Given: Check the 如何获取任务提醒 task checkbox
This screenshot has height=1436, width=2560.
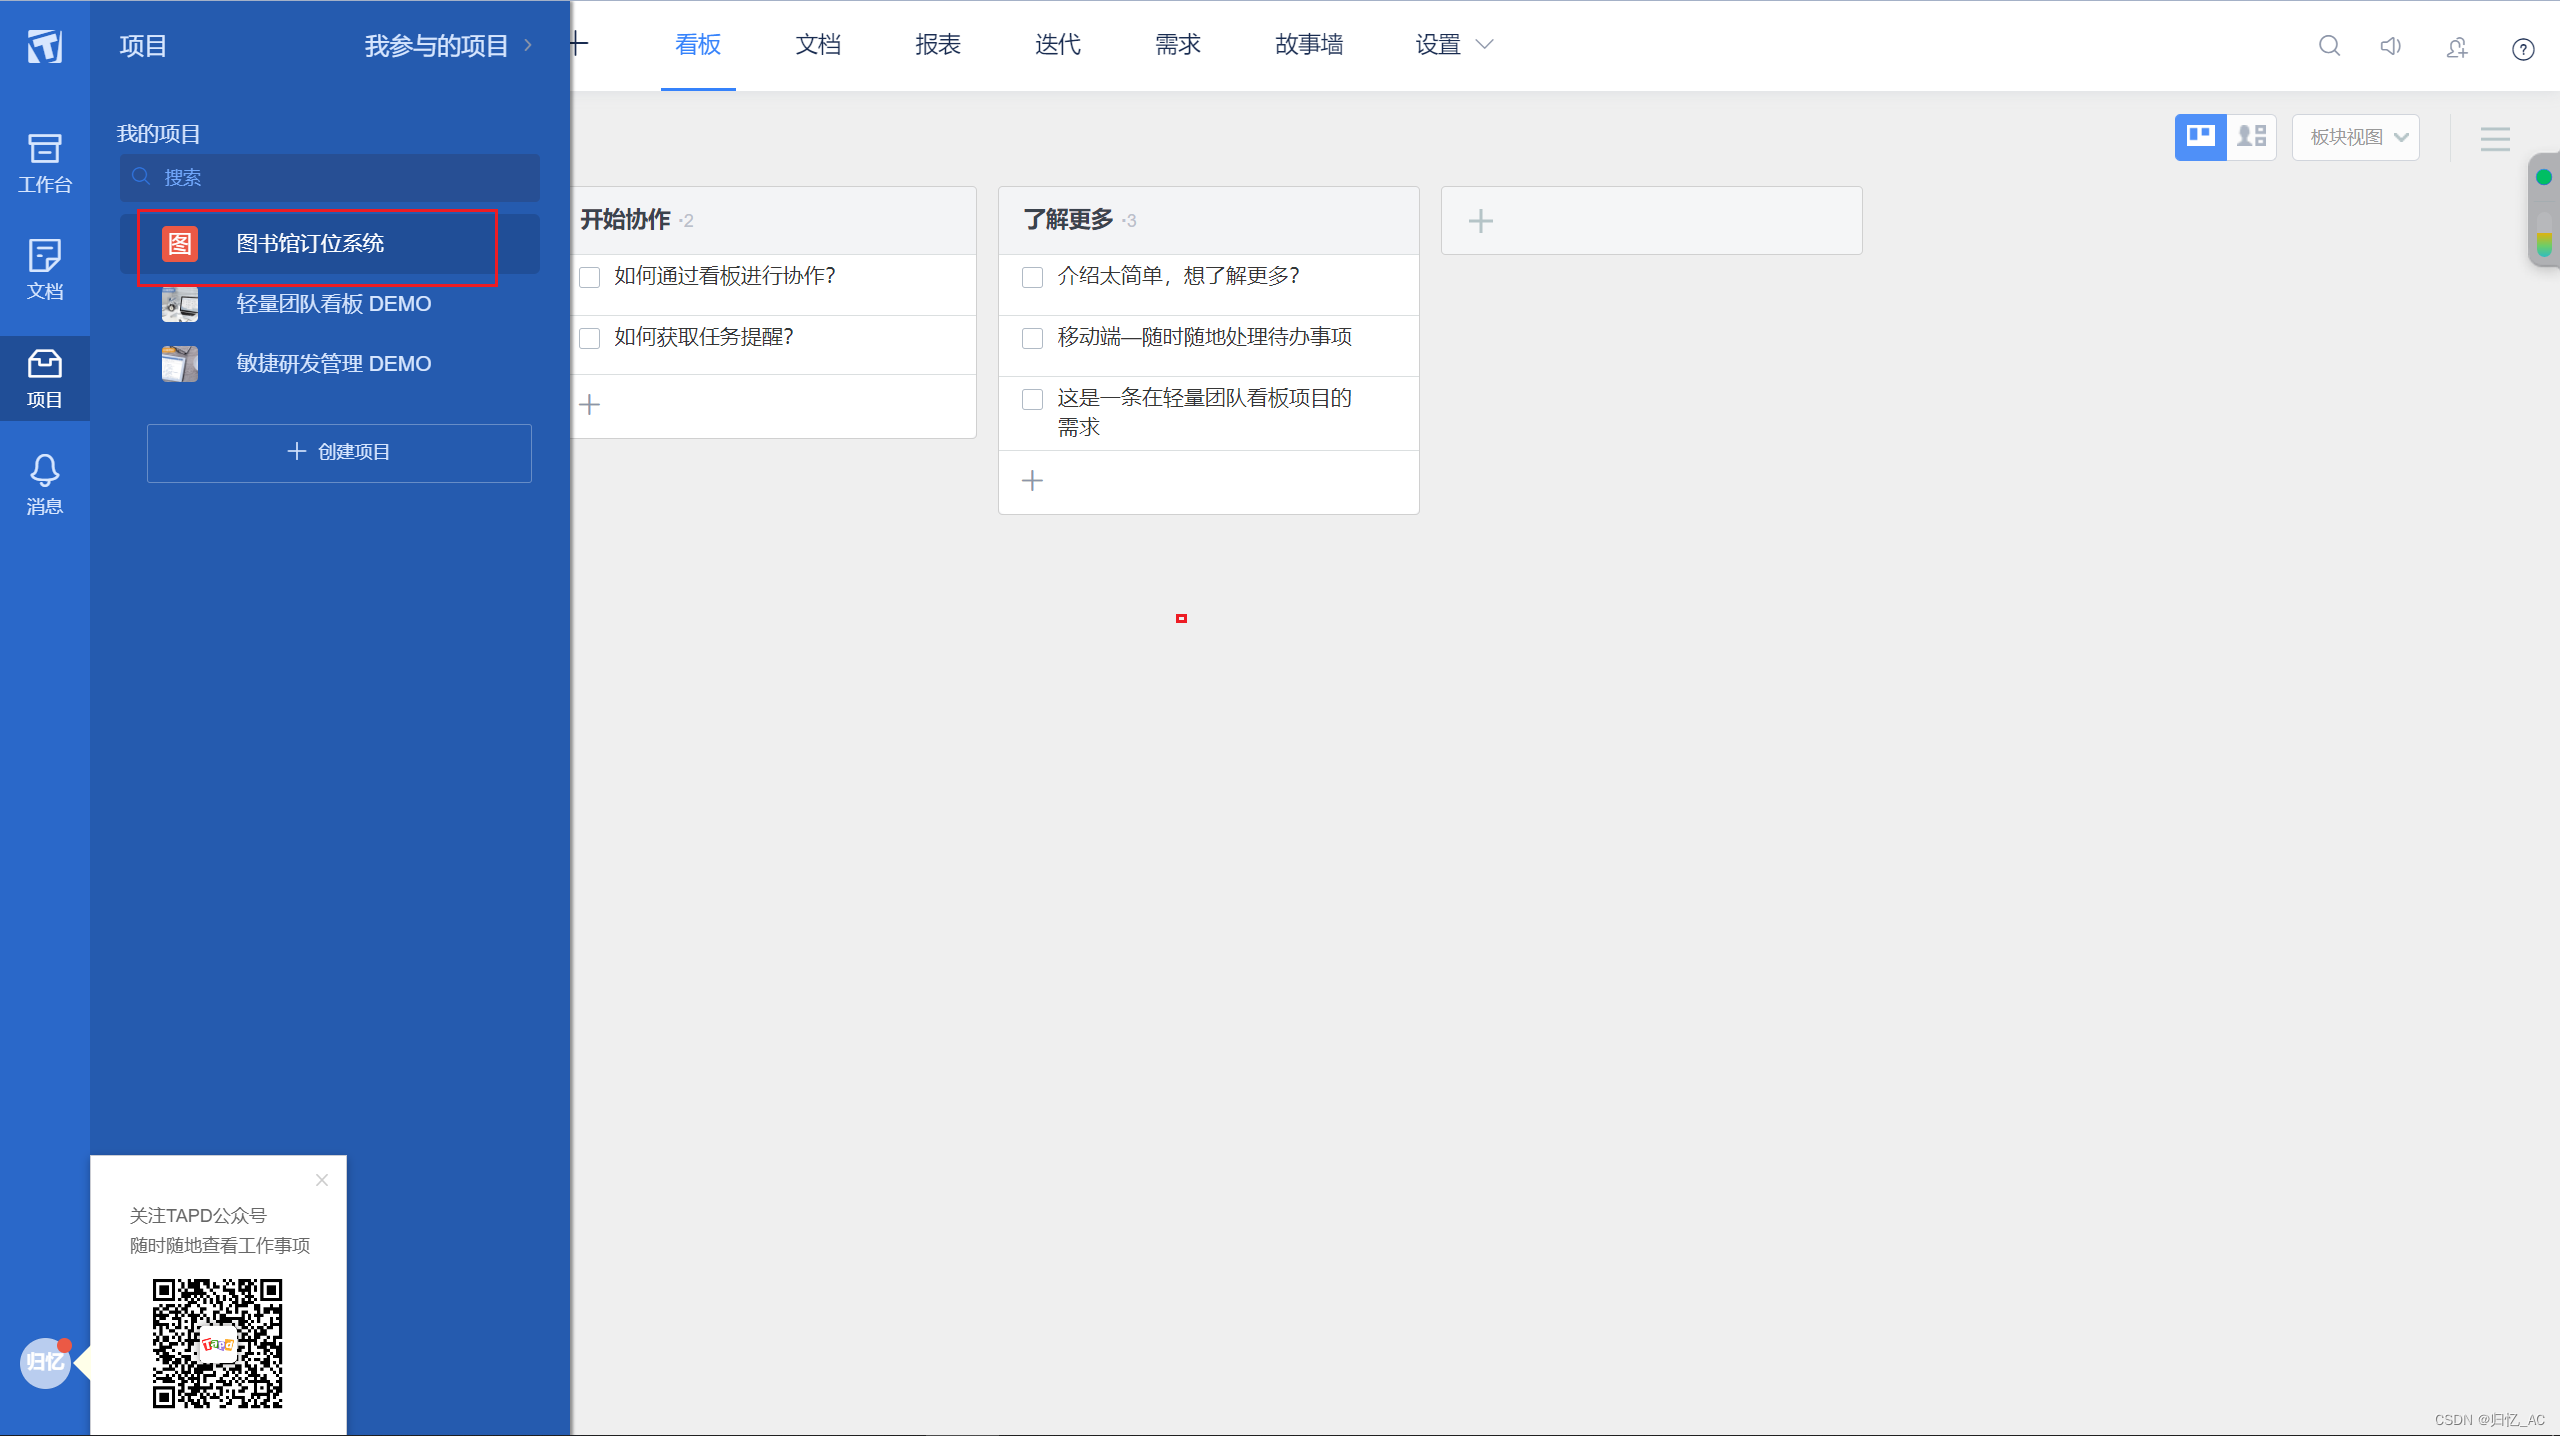Looking at the screenshot, I should point(590,338).
